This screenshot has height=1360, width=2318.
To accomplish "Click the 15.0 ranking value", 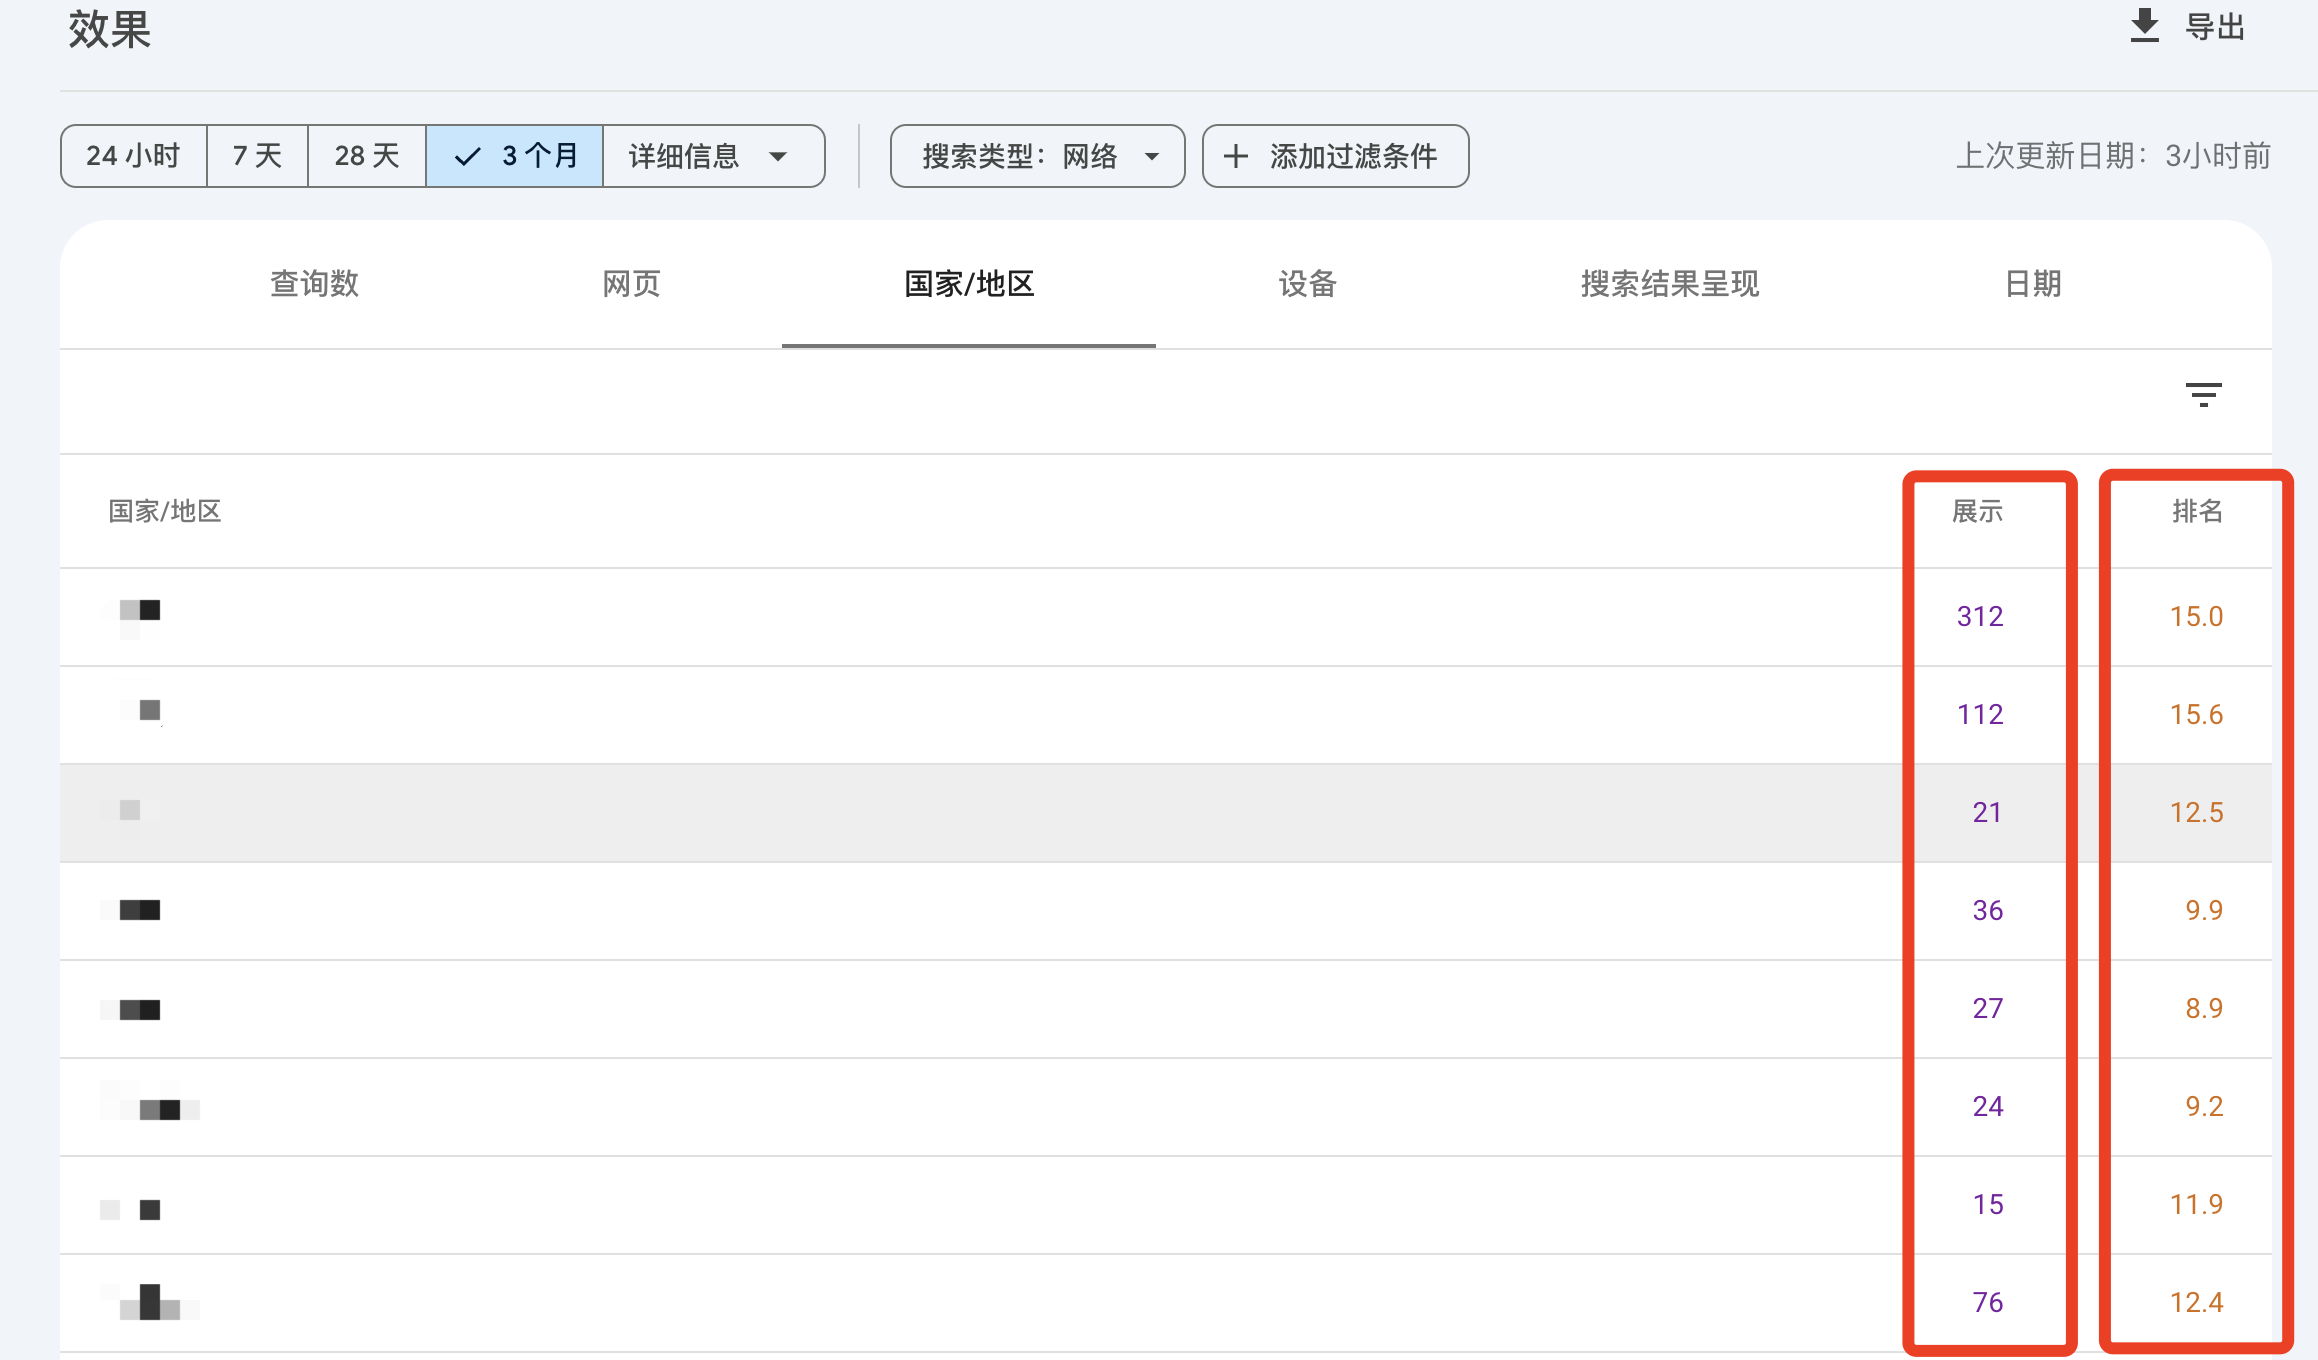I will 2196,616.
